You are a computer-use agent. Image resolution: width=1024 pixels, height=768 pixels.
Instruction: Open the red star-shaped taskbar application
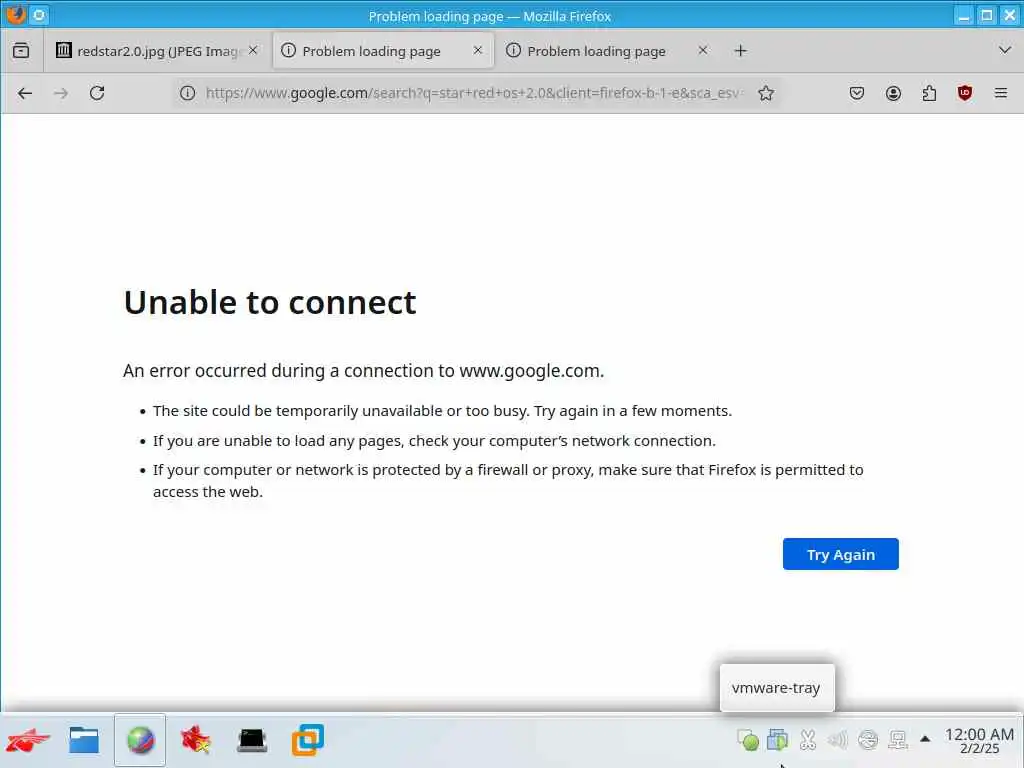coord(195,740)
